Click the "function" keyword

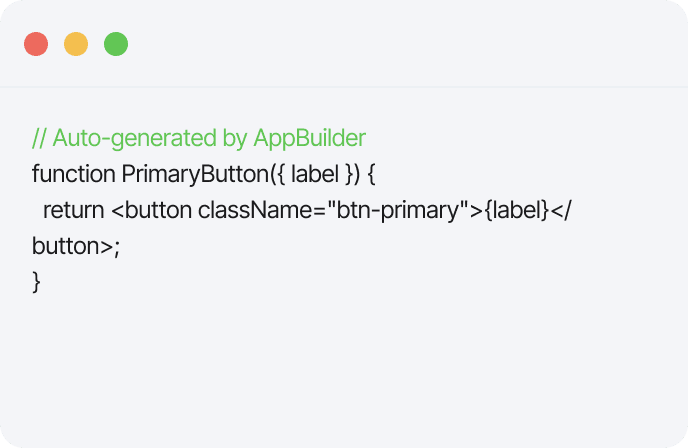[x=73, y=173]
